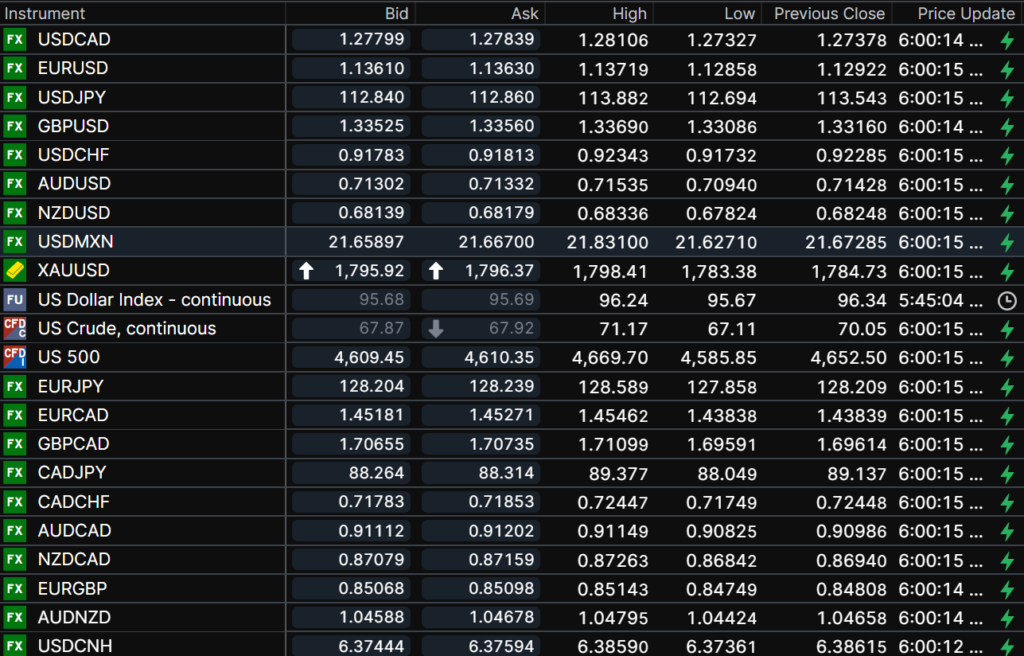Select the EURGBP instrument name
The image size is (1024, 656).
pos(73,588)
